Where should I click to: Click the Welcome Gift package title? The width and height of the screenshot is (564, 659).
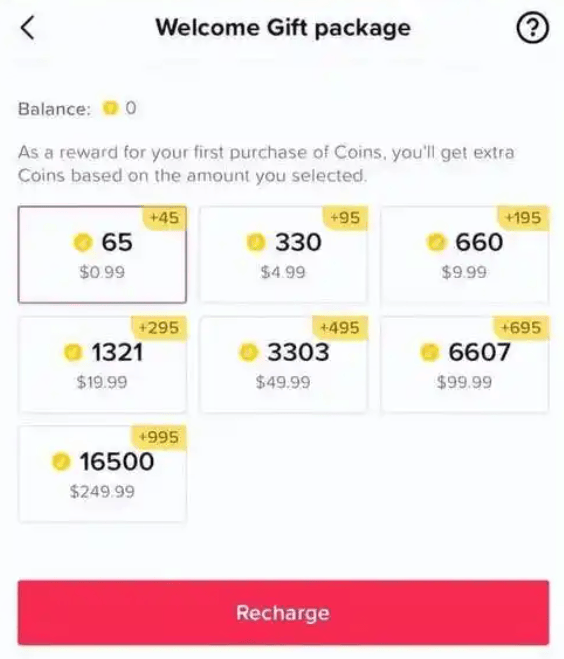coord(283,28)
